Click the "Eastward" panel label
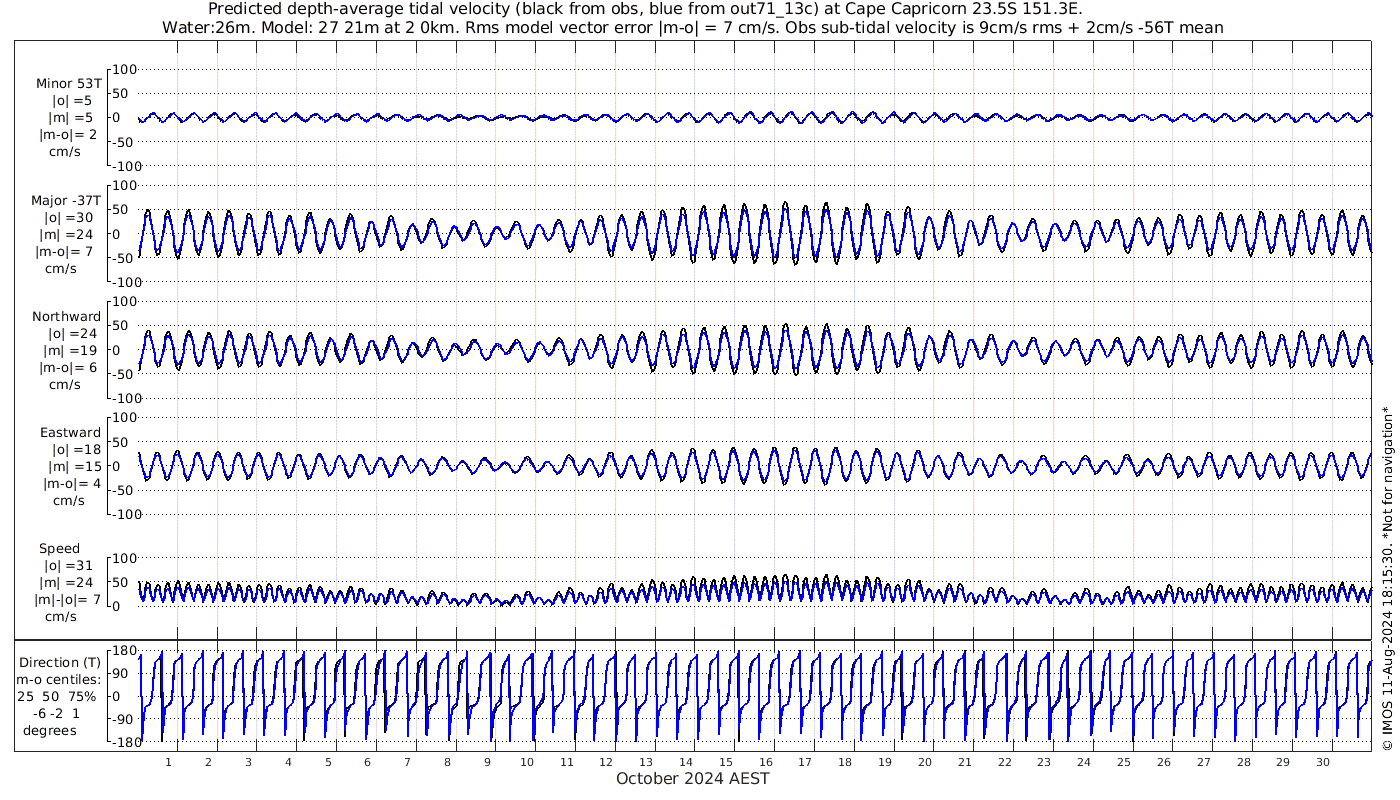The width and height of the screenshot is (1400, 800). [x=70, y=433]
